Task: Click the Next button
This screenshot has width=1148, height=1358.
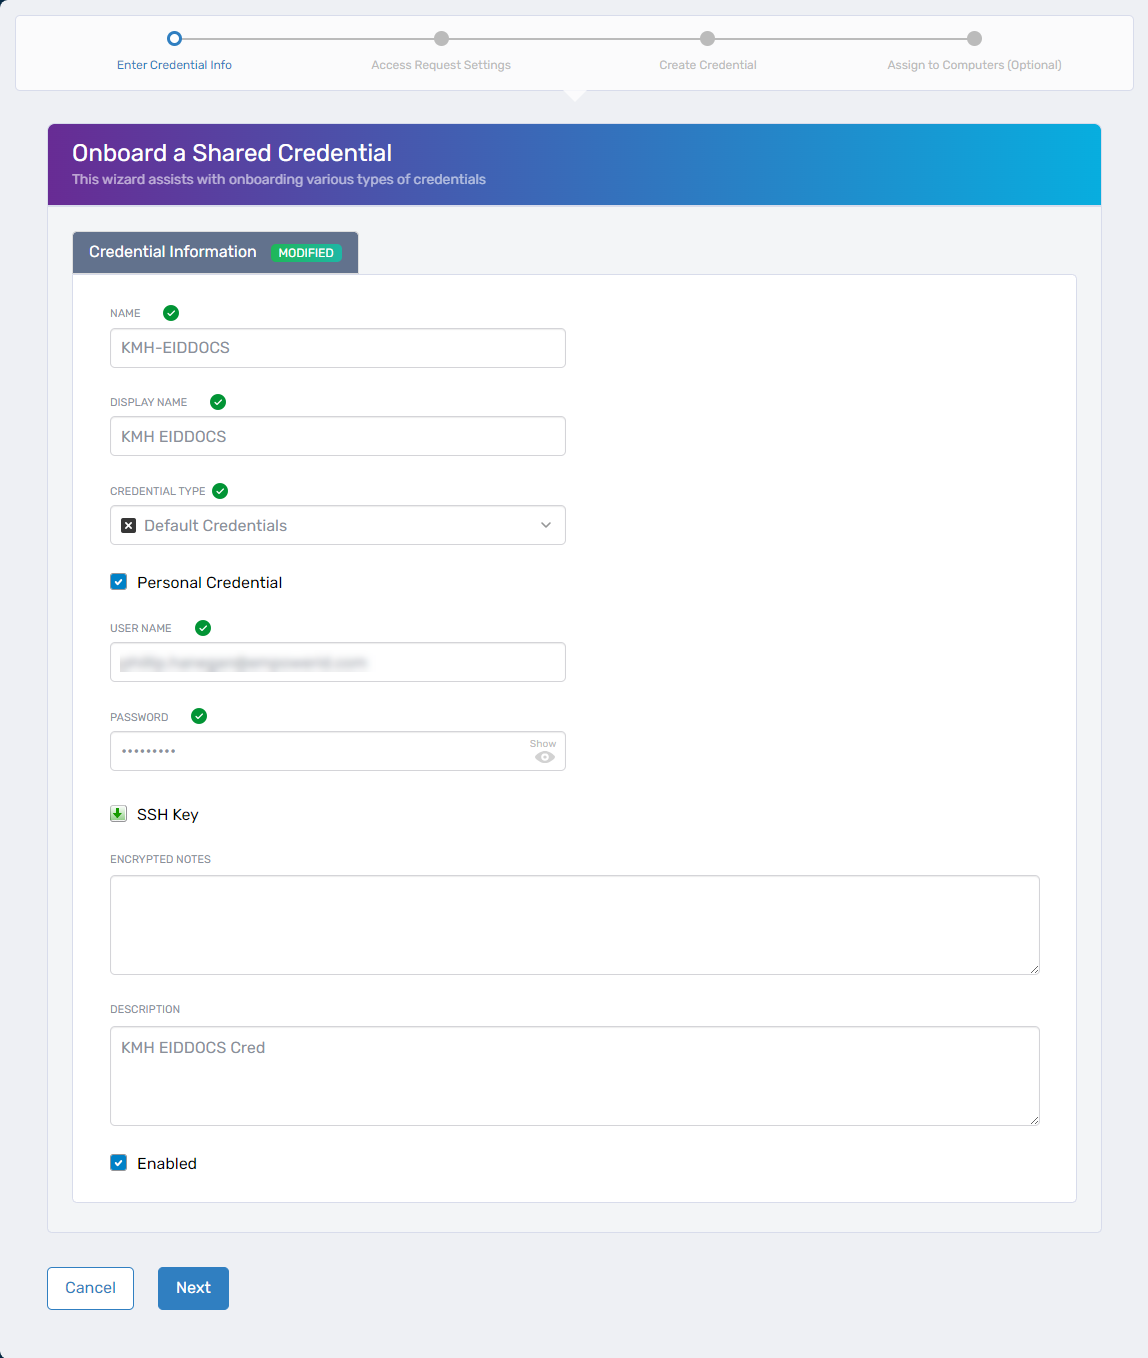Action: click(x=192, y=1288)
